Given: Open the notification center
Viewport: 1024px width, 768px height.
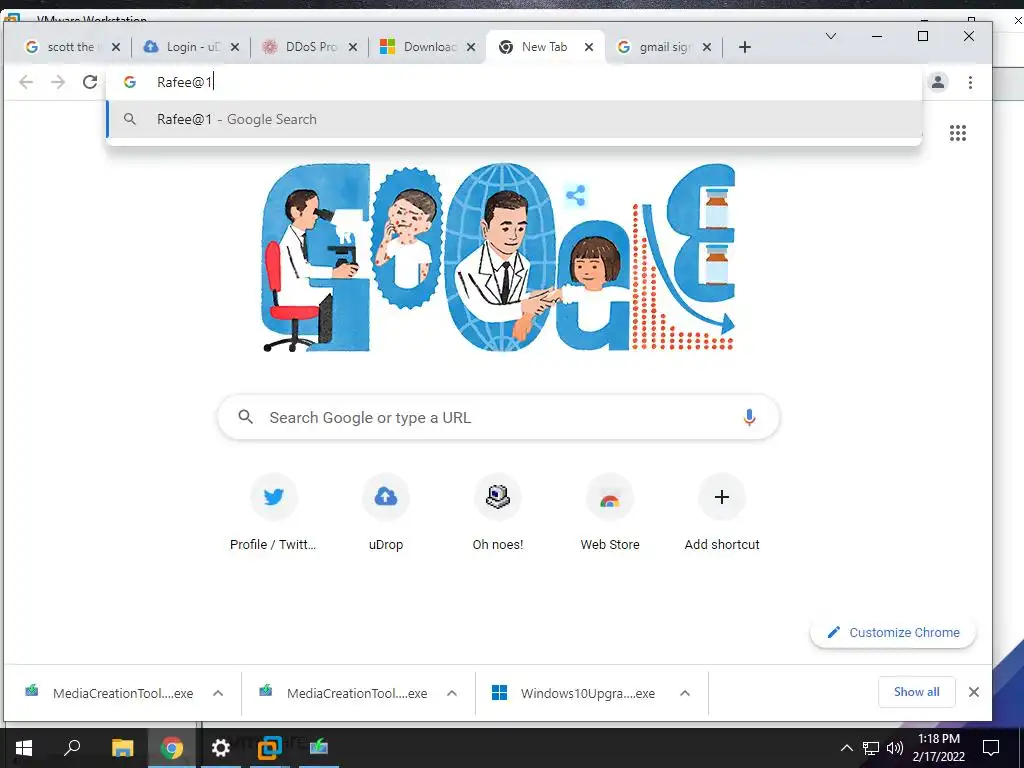Looking at the screenshot, I should point(991,748).
